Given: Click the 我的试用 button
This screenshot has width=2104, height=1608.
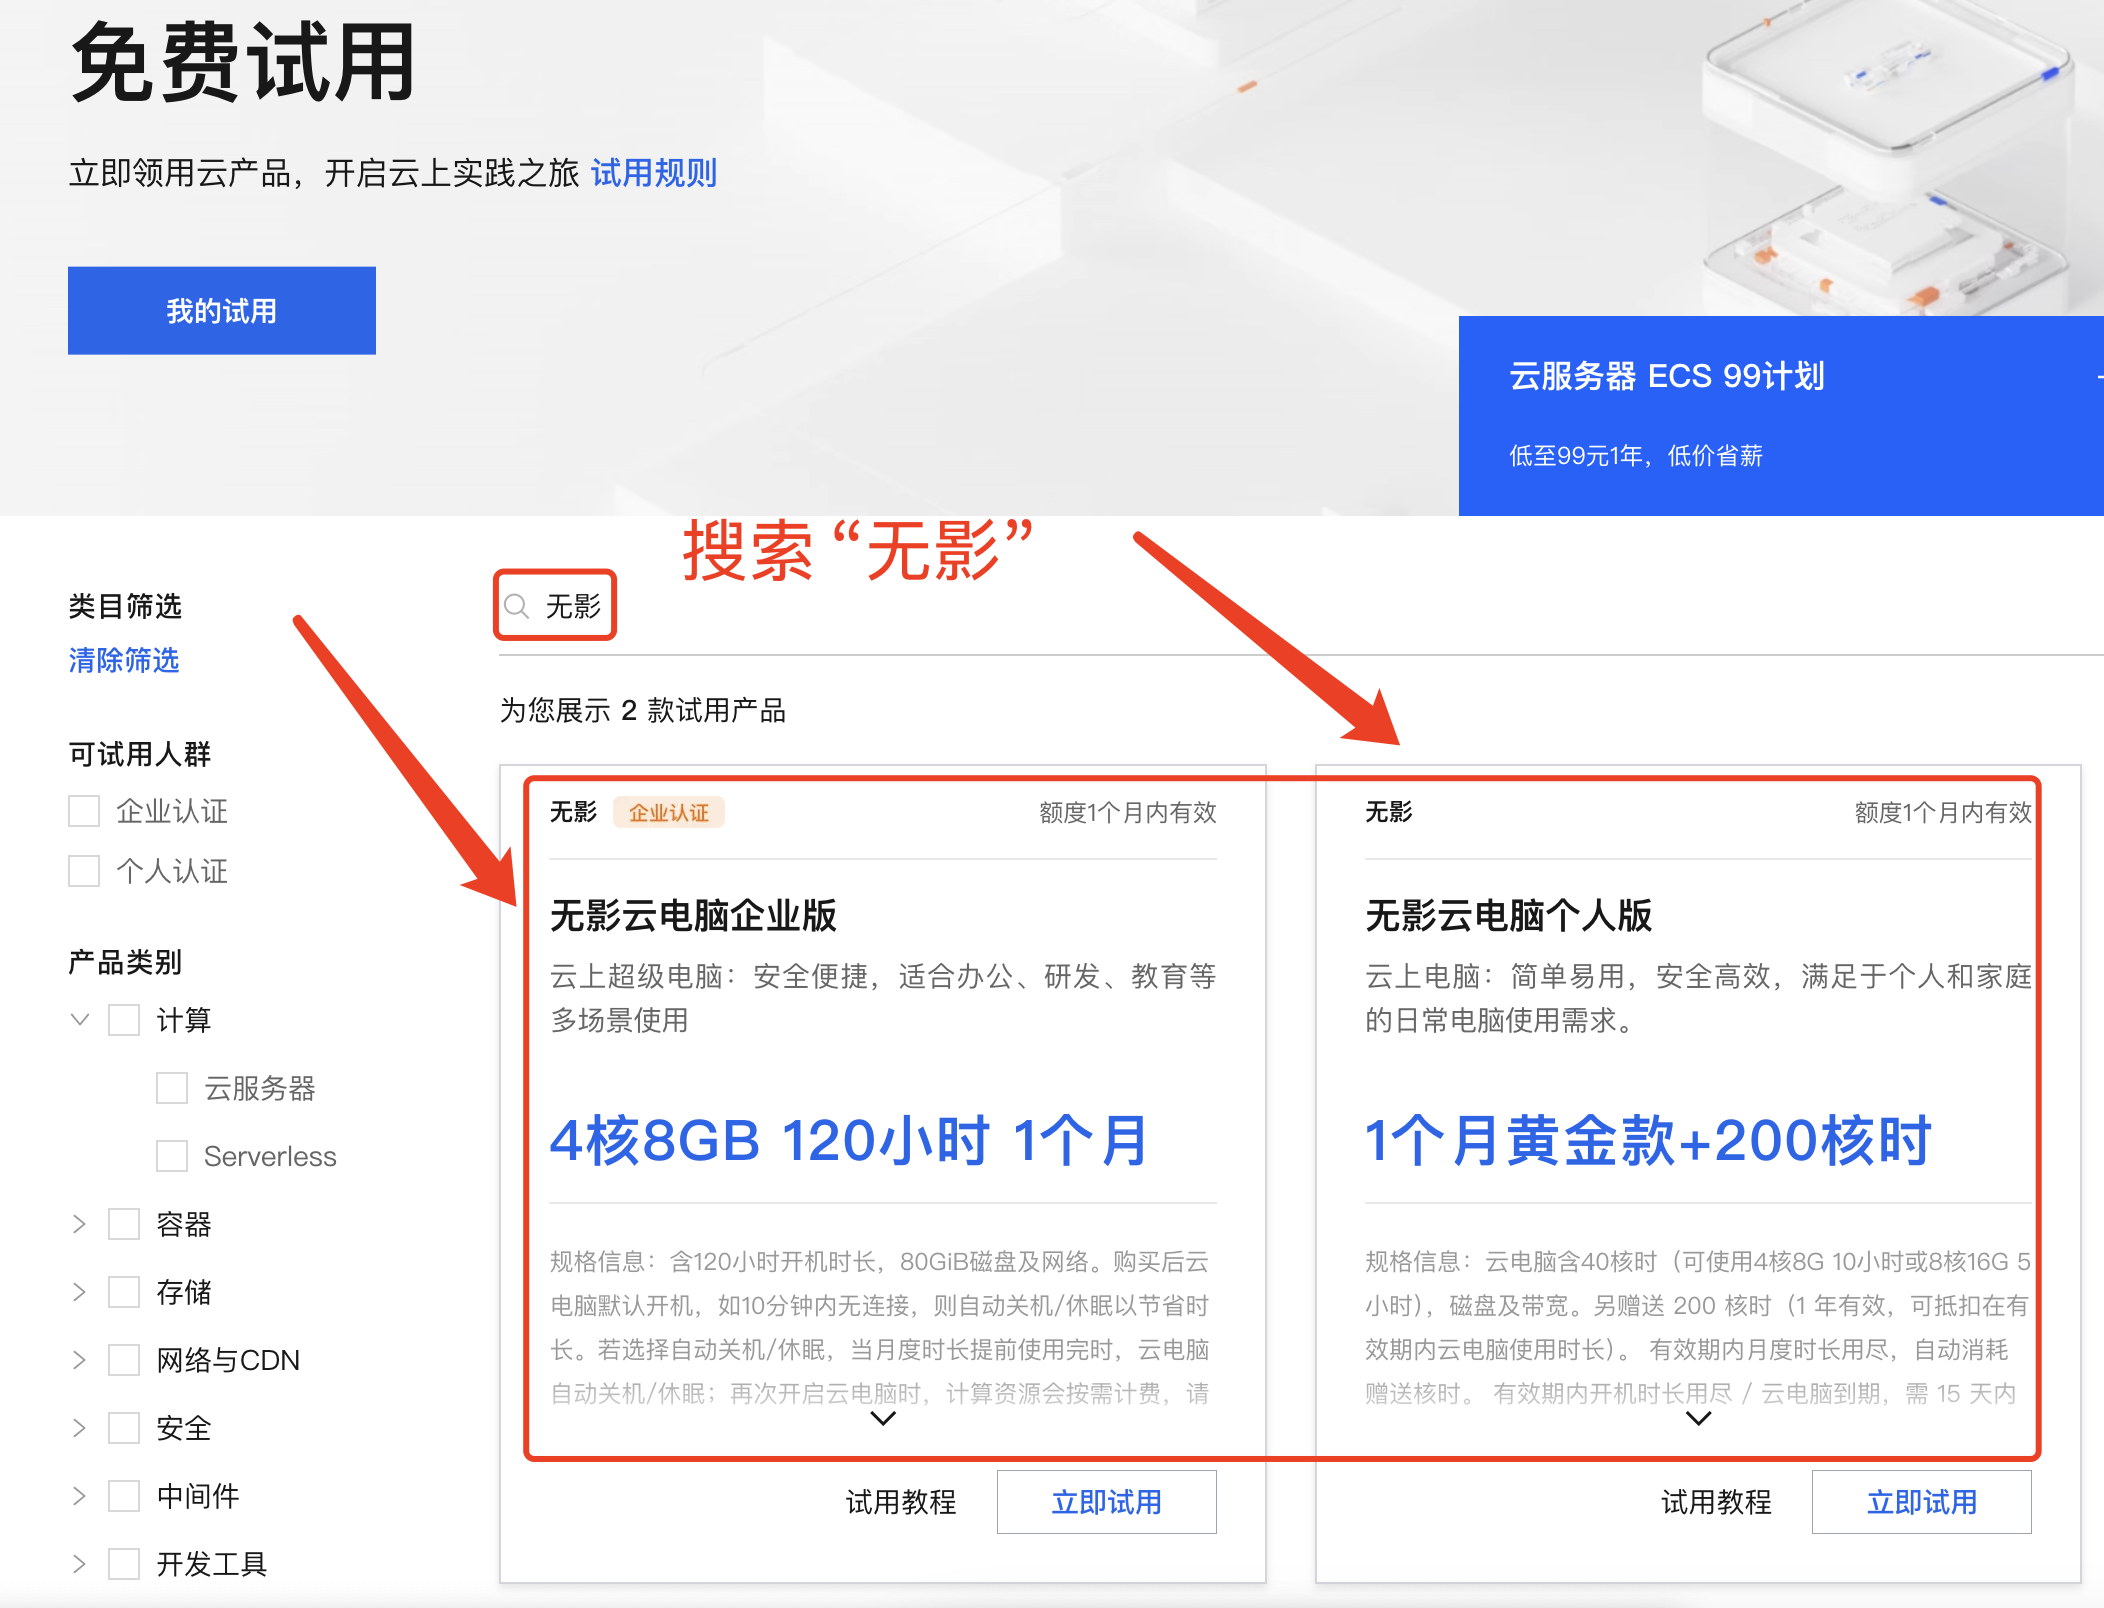Looking at the screenshot, I should point(222,311).
